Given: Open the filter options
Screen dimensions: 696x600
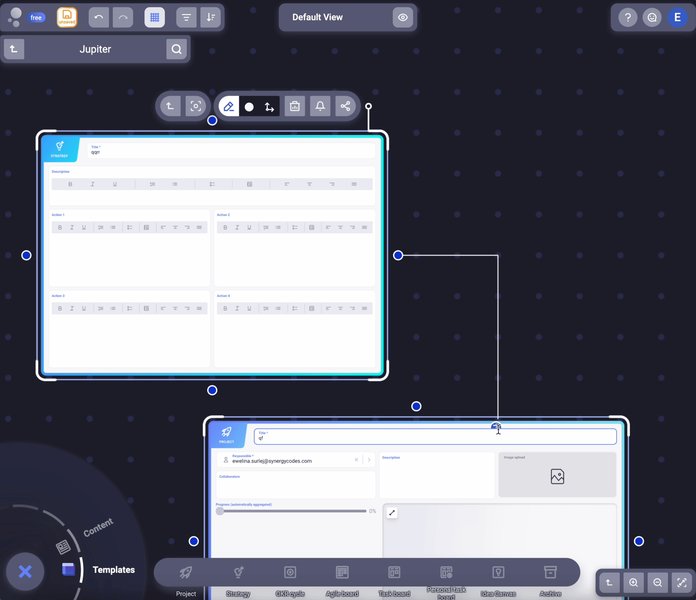Looking at the screenshot, I should point(186,17).
